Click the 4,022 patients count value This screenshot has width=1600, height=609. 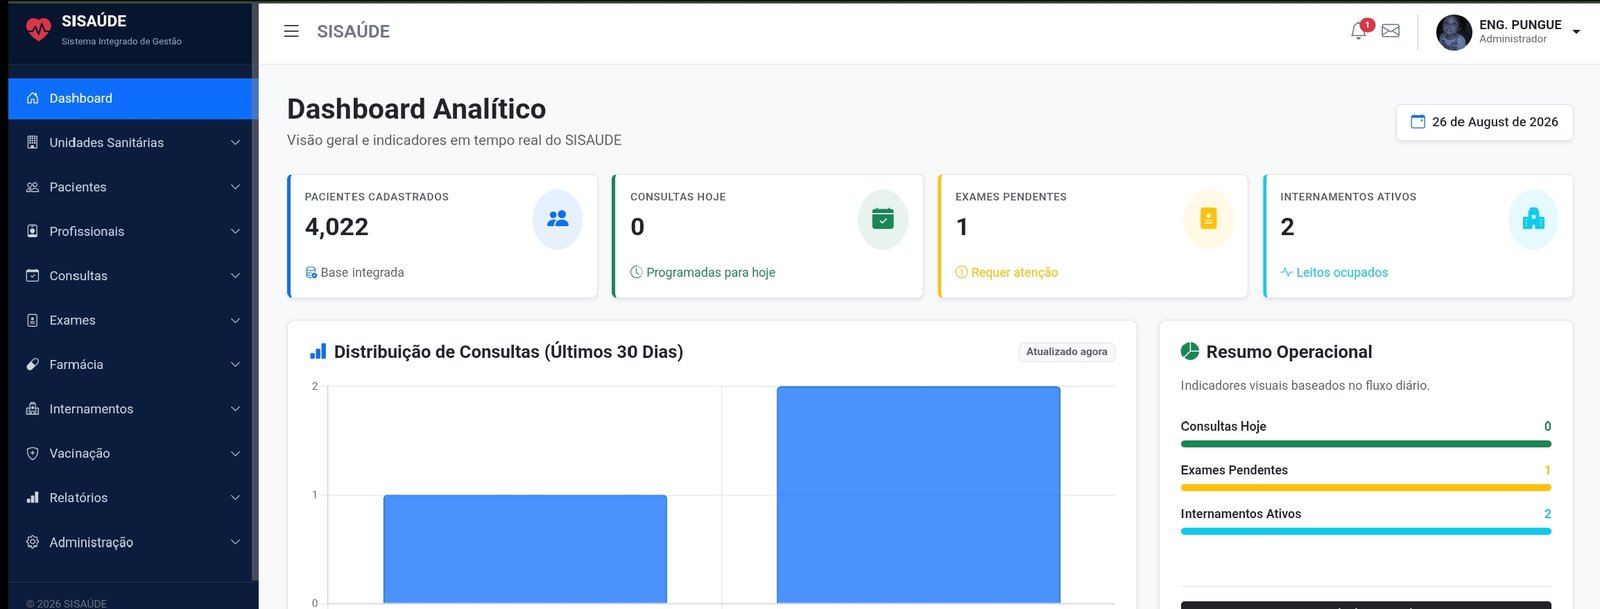tap(336, 227)
